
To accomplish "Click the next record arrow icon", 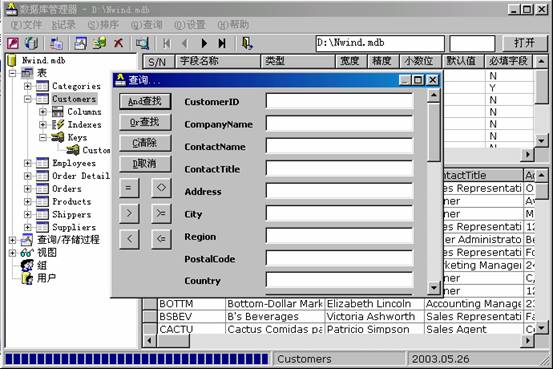I will 204,43.
